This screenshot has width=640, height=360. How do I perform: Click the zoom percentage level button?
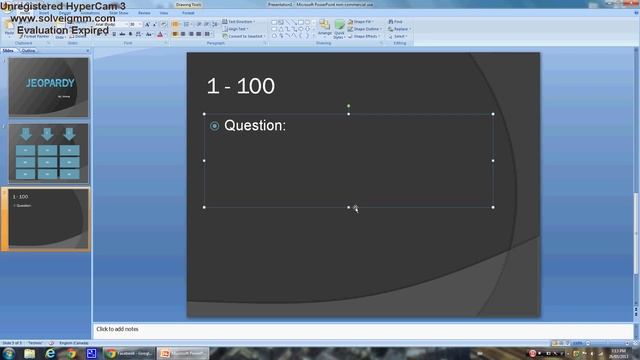pos(577,343)
